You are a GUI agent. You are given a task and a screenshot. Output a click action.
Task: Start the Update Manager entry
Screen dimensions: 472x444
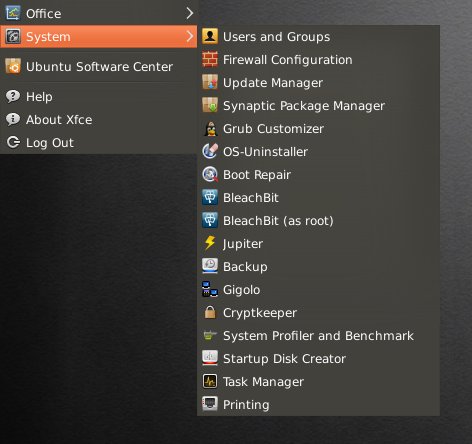point(318,82)
